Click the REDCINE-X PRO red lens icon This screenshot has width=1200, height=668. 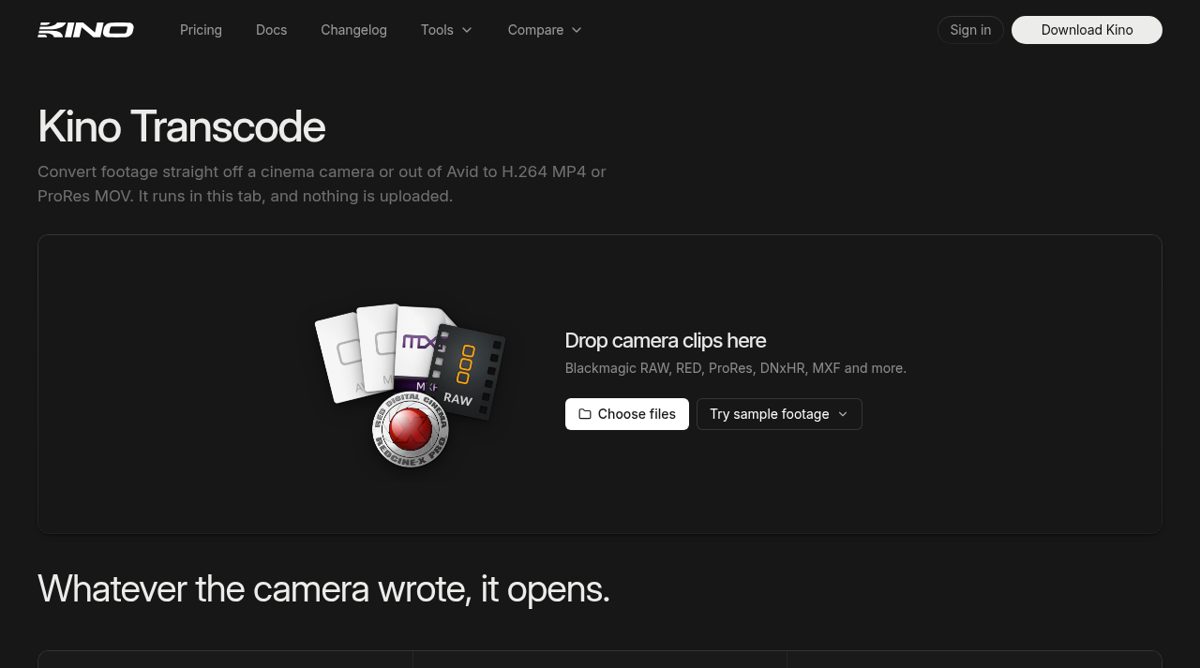click(x=410, y=430)
